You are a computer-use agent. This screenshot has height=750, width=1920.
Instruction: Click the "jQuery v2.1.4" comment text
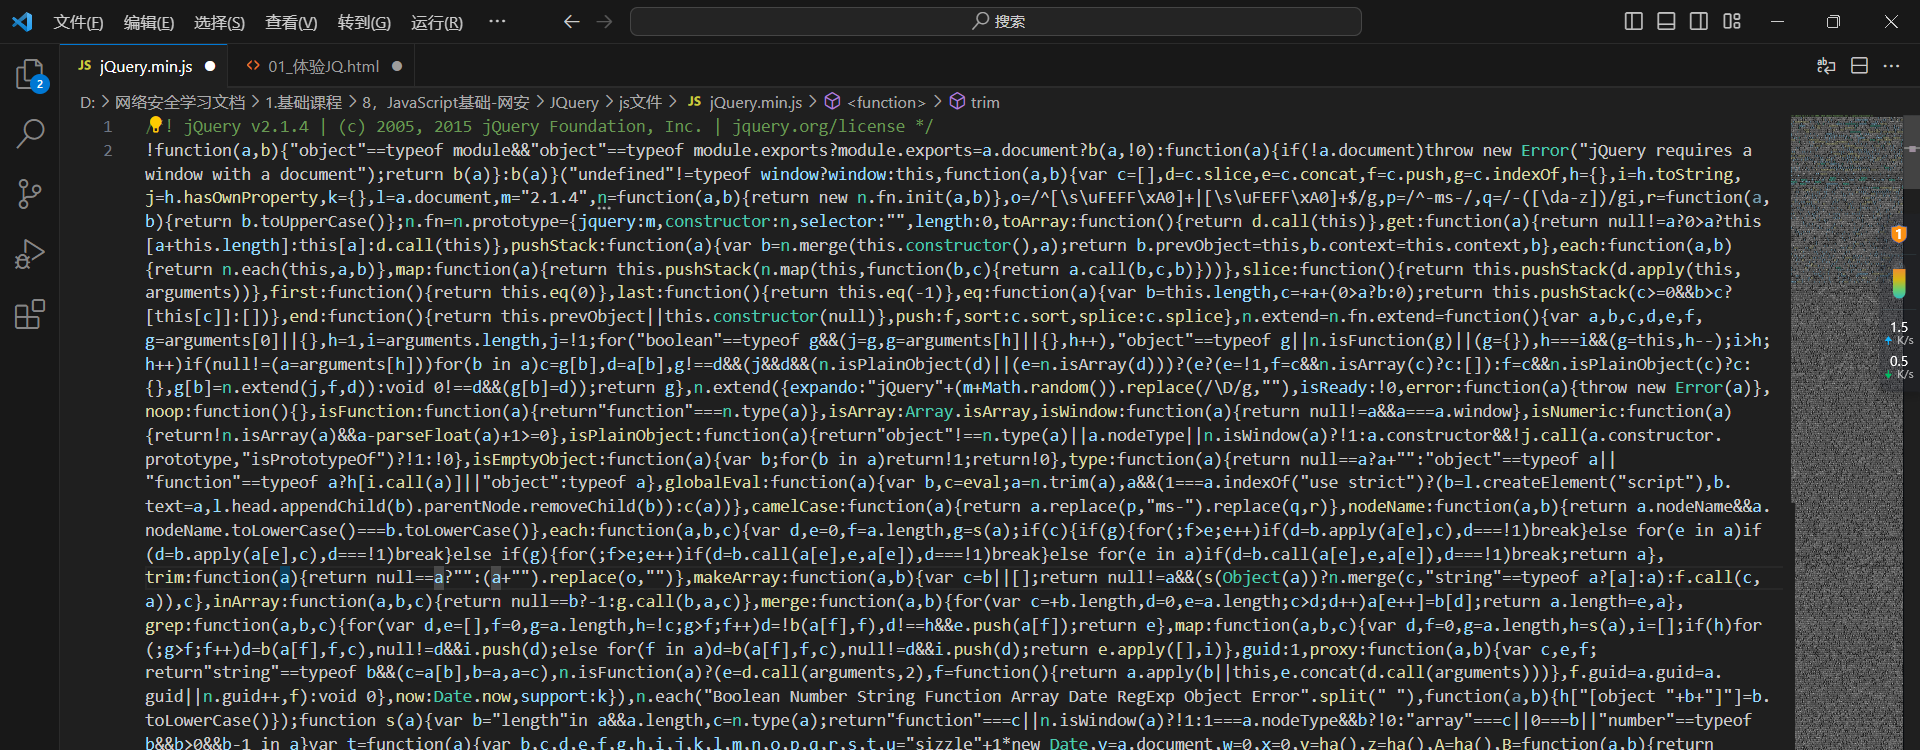(246, 126)
